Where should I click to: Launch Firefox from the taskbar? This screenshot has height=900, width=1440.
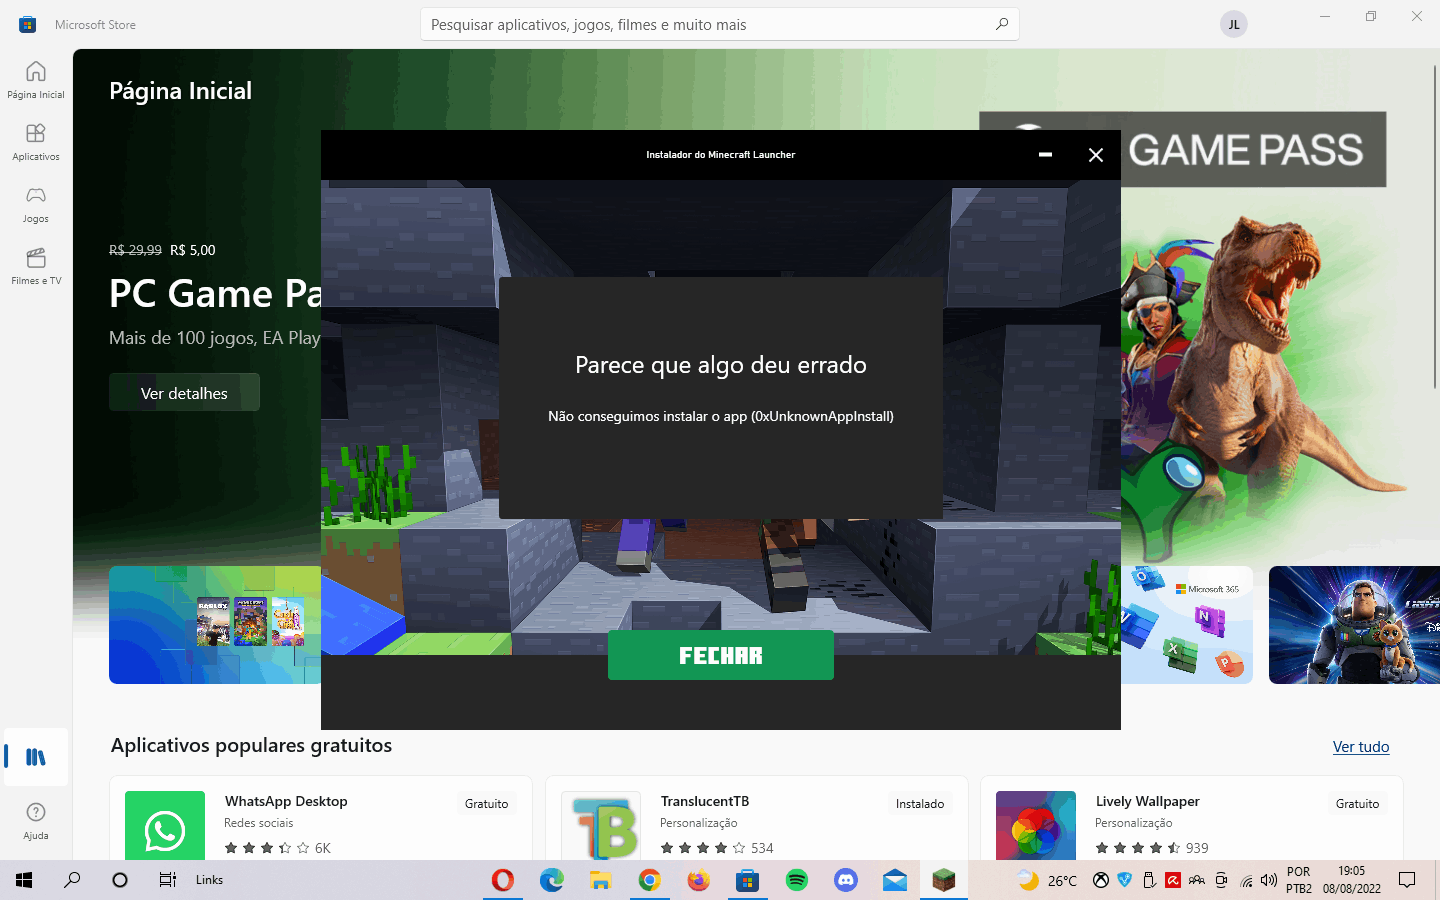[698, 880]
